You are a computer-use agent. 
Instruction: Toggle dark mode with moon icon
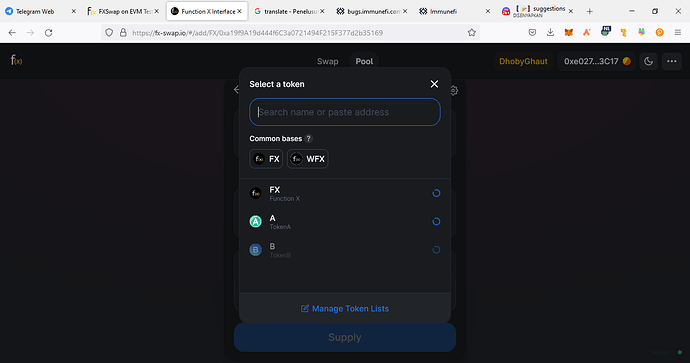tap(648, 61)
